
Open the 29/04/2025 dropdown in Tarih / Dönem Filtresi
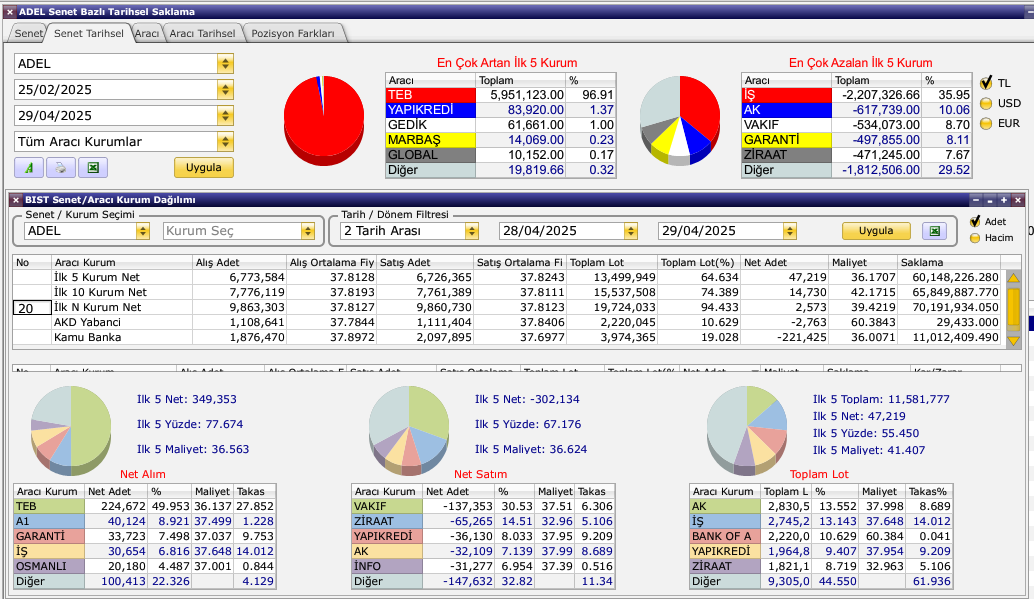789,231
